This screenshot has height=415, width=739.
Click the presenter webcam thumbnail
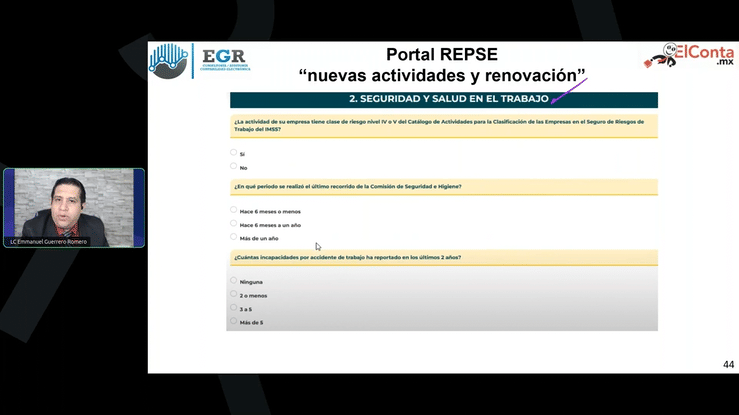click(x=74, y=208)
